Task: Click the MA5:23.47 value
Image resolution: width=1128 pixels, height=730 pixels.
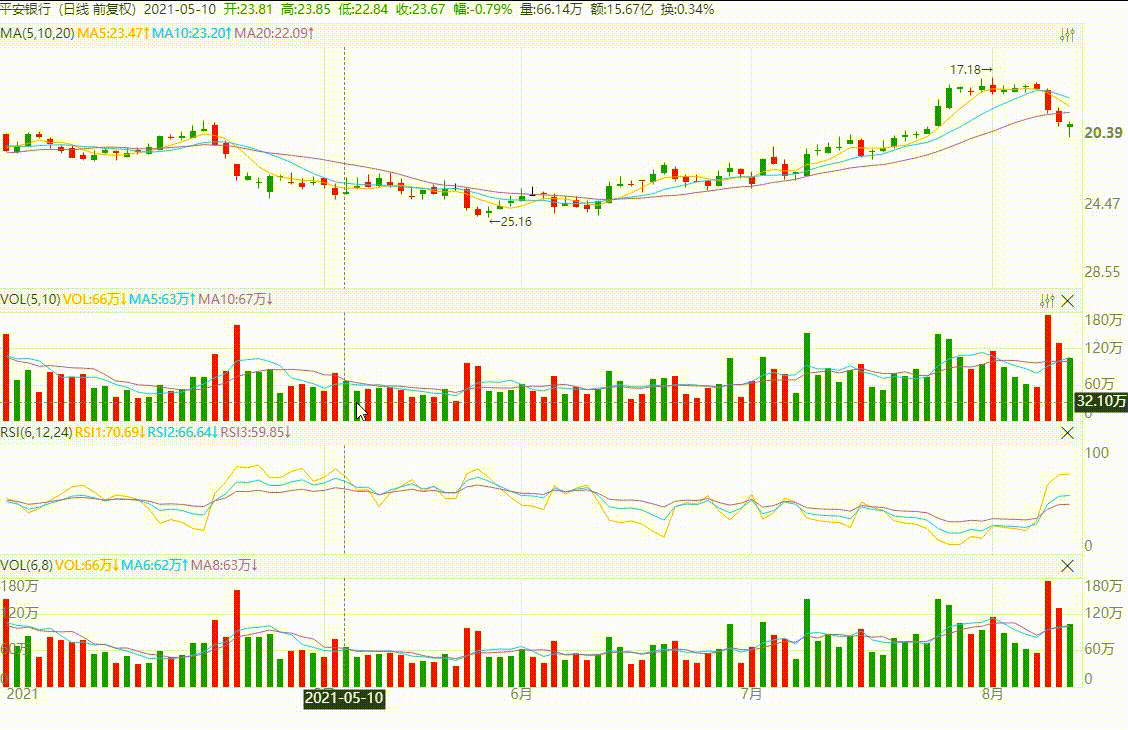Action: tap(113, 33)
